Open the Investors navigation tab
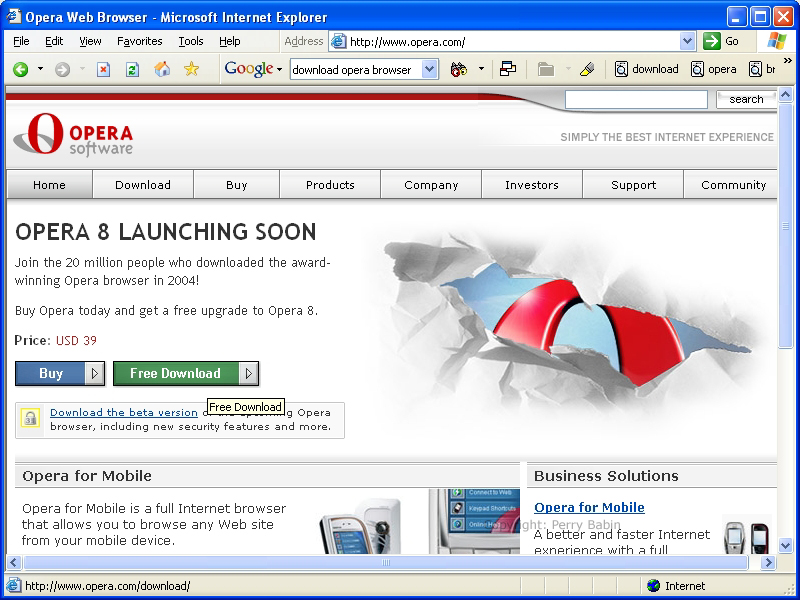The width and height of the screenshot is (800, 600). click(532, 185)
